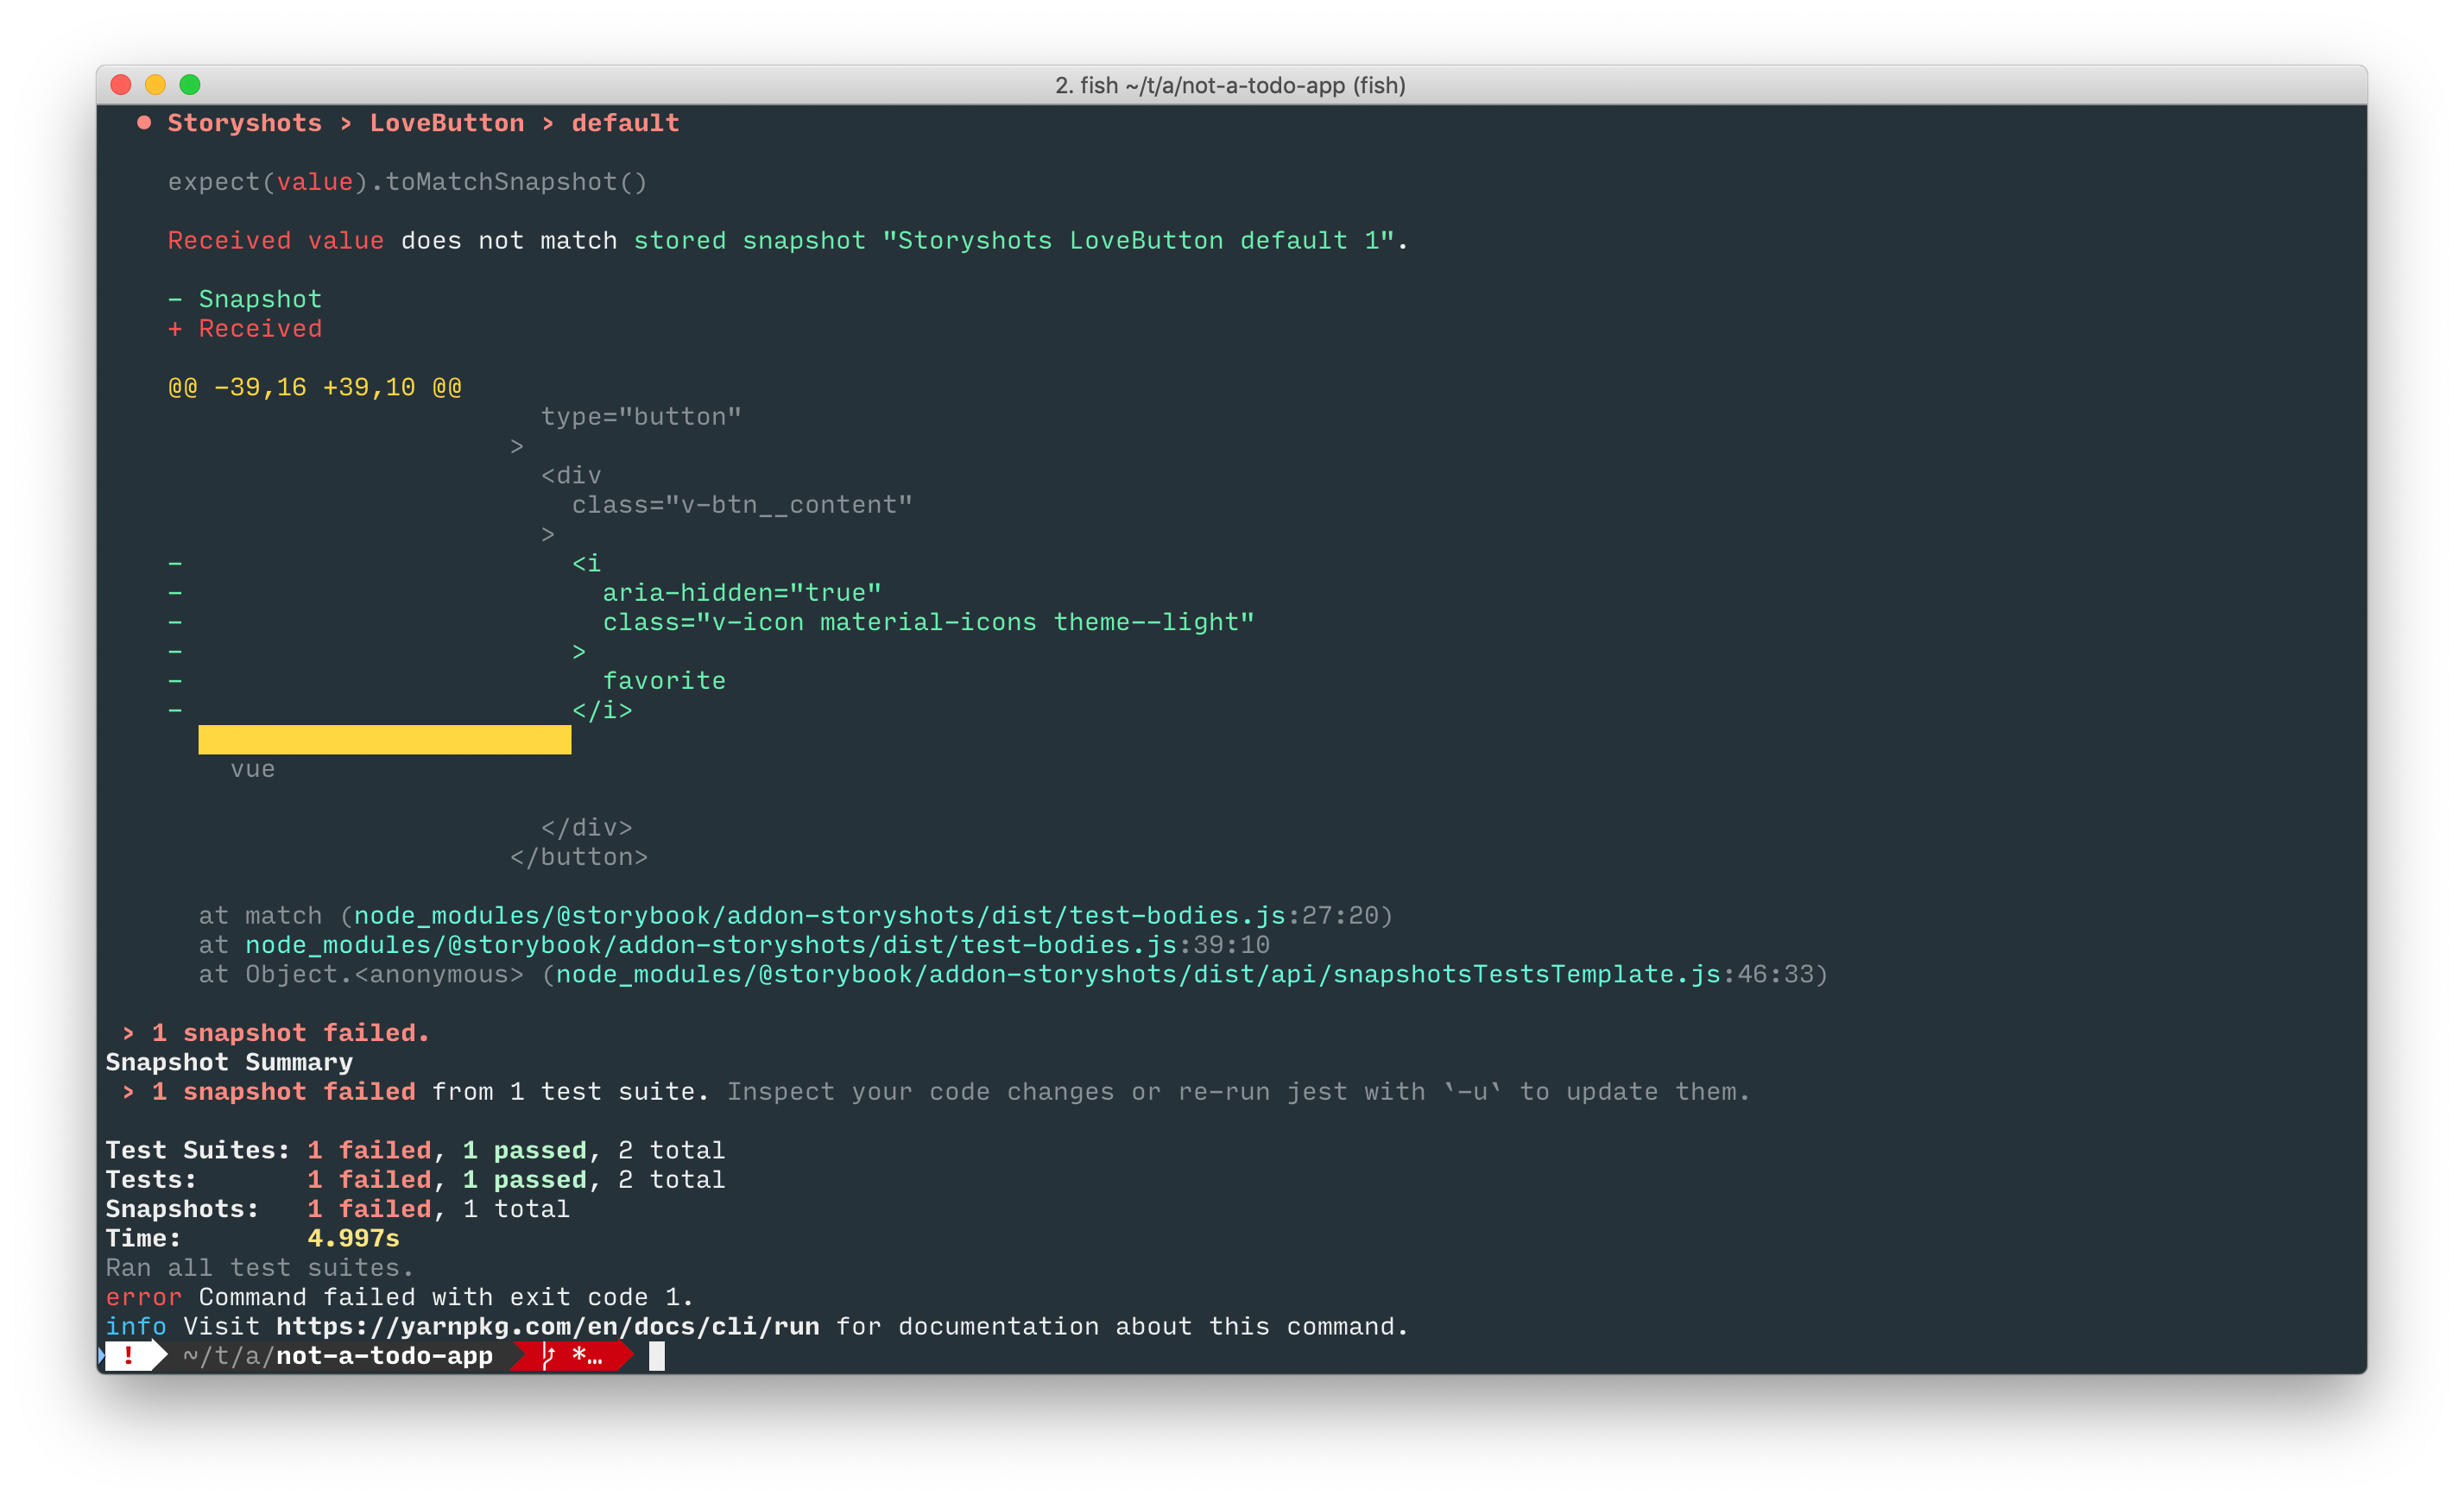Click the test-bodies.js:27:20 stack path
2464x1502 pixels.
pyautogui.click(x=870, y=916)
